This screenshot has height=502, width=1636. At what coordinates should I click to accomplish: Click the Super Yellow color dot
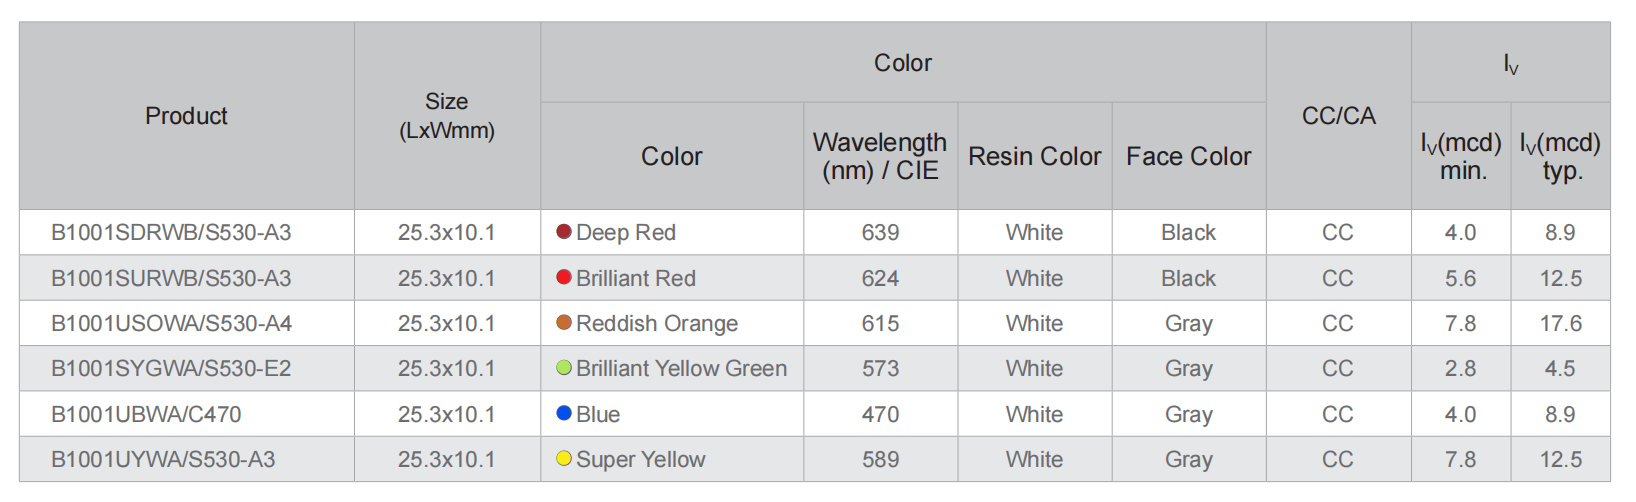pos(564,458)
